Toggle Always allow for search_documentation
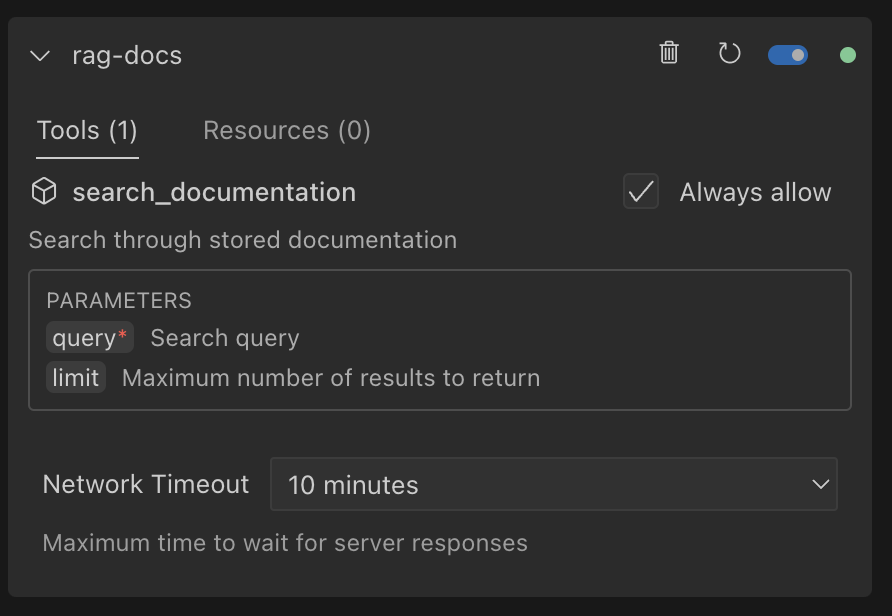 [x=641, y=192]
